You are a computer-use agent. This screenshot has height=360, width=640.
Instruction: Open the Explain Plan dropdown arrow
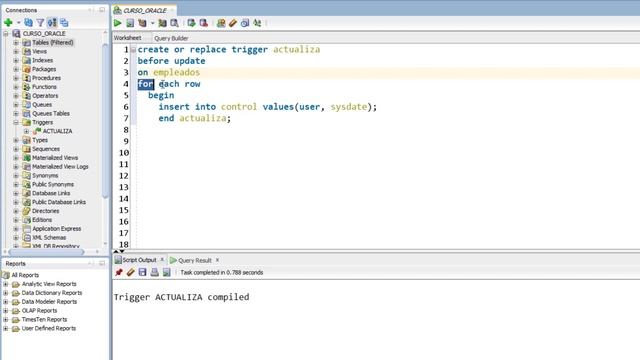tap(152, 23)
